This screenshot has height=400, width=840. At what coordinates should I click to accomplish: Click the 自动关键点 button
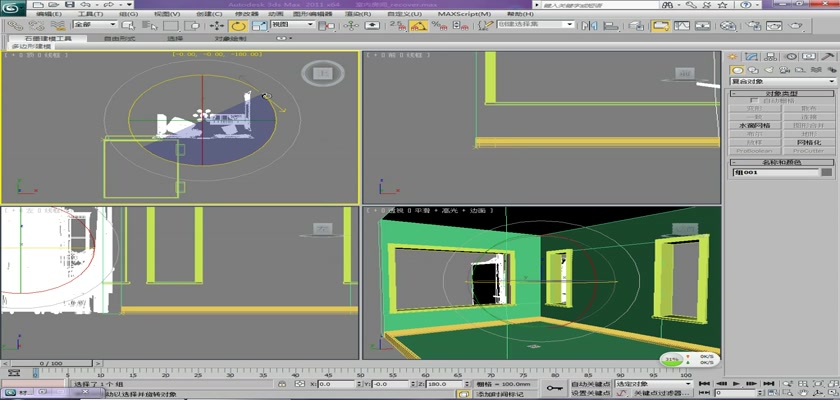tap(590, 384)
